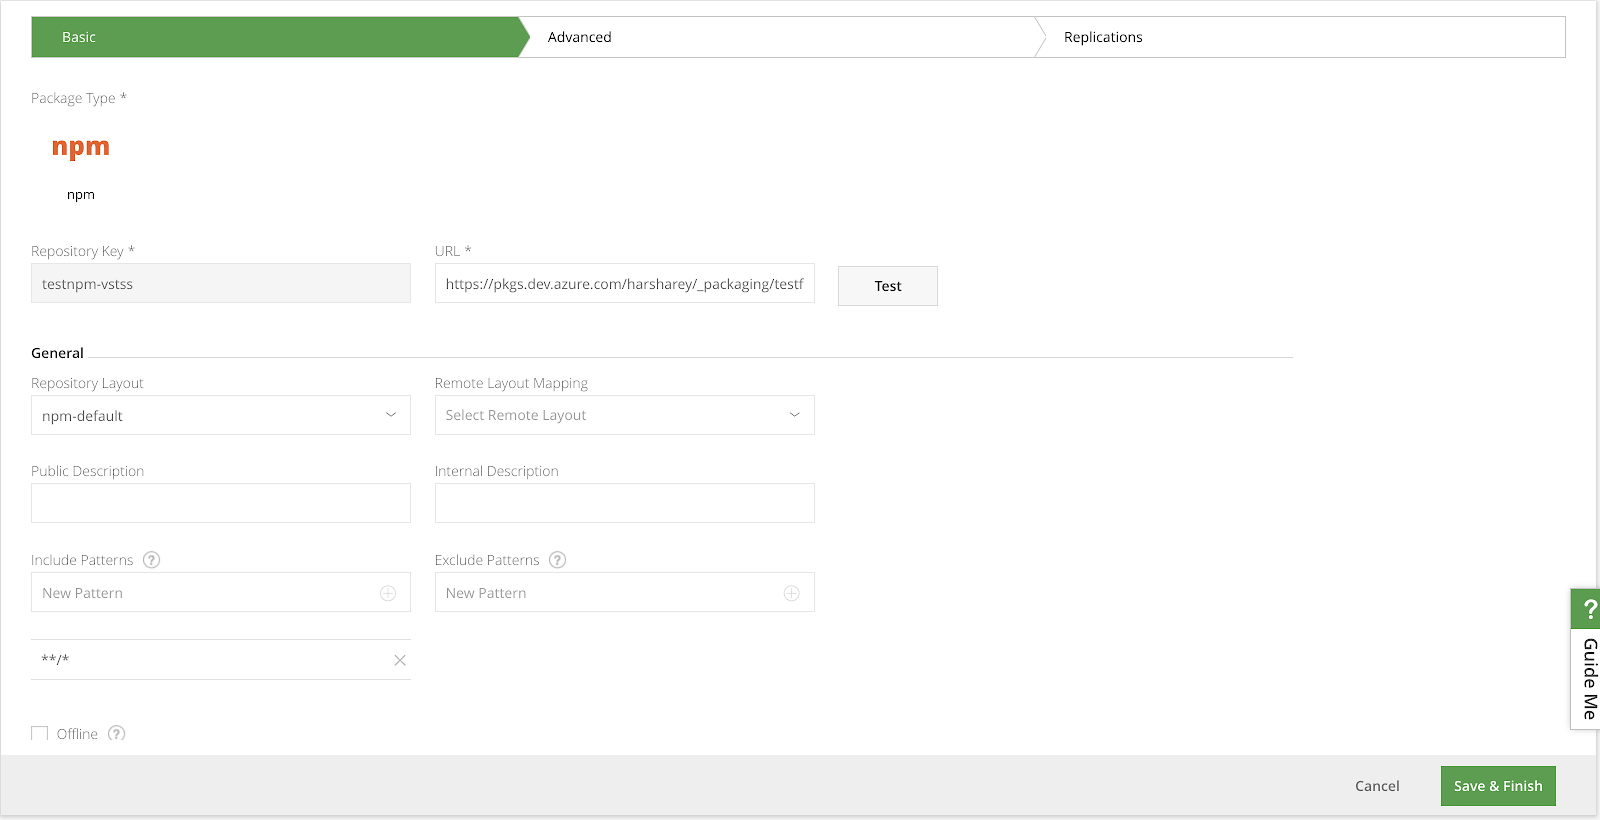1600x820 pixels.
Task: Open the Guide Me side panel
Action: pos(1587,678)
